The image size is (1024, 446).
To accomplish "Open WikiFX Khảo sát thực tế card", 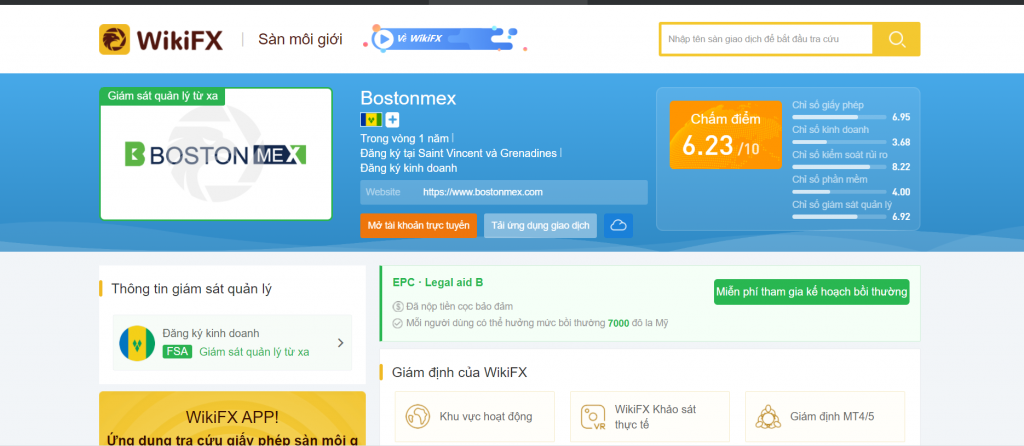I will point(650,416).
